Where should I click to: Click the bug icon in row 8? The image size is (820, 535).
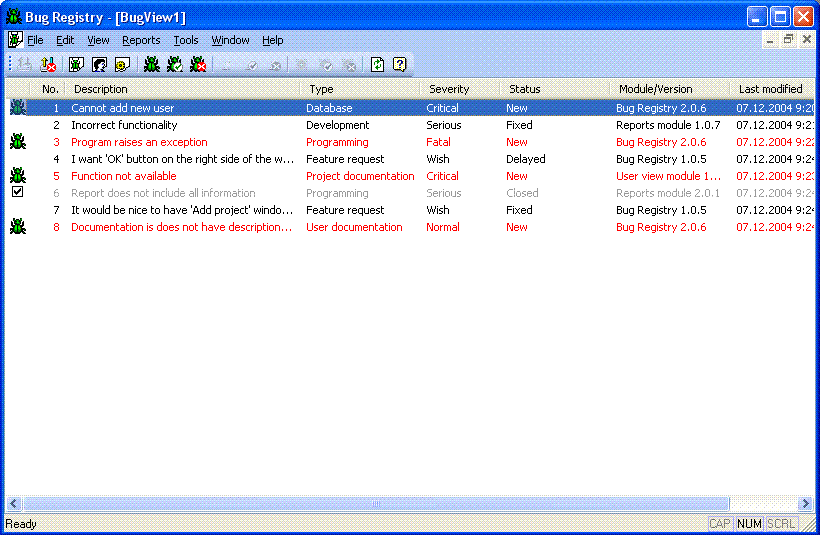tap(18, 227)
